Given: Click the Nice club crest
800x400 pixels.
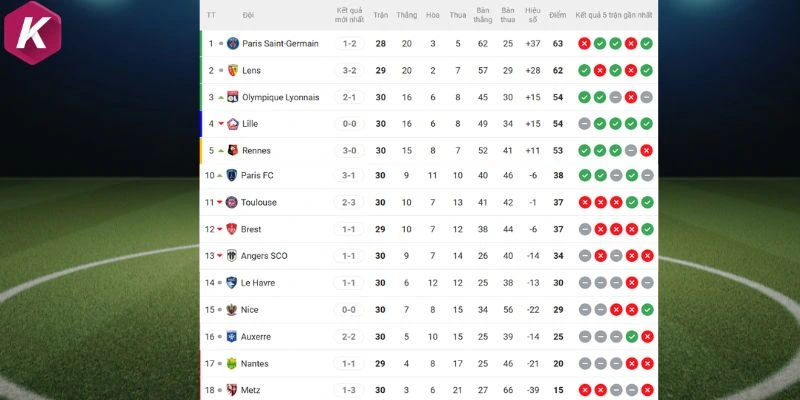Looking at the screenshot, I should (x=233, y=309).
